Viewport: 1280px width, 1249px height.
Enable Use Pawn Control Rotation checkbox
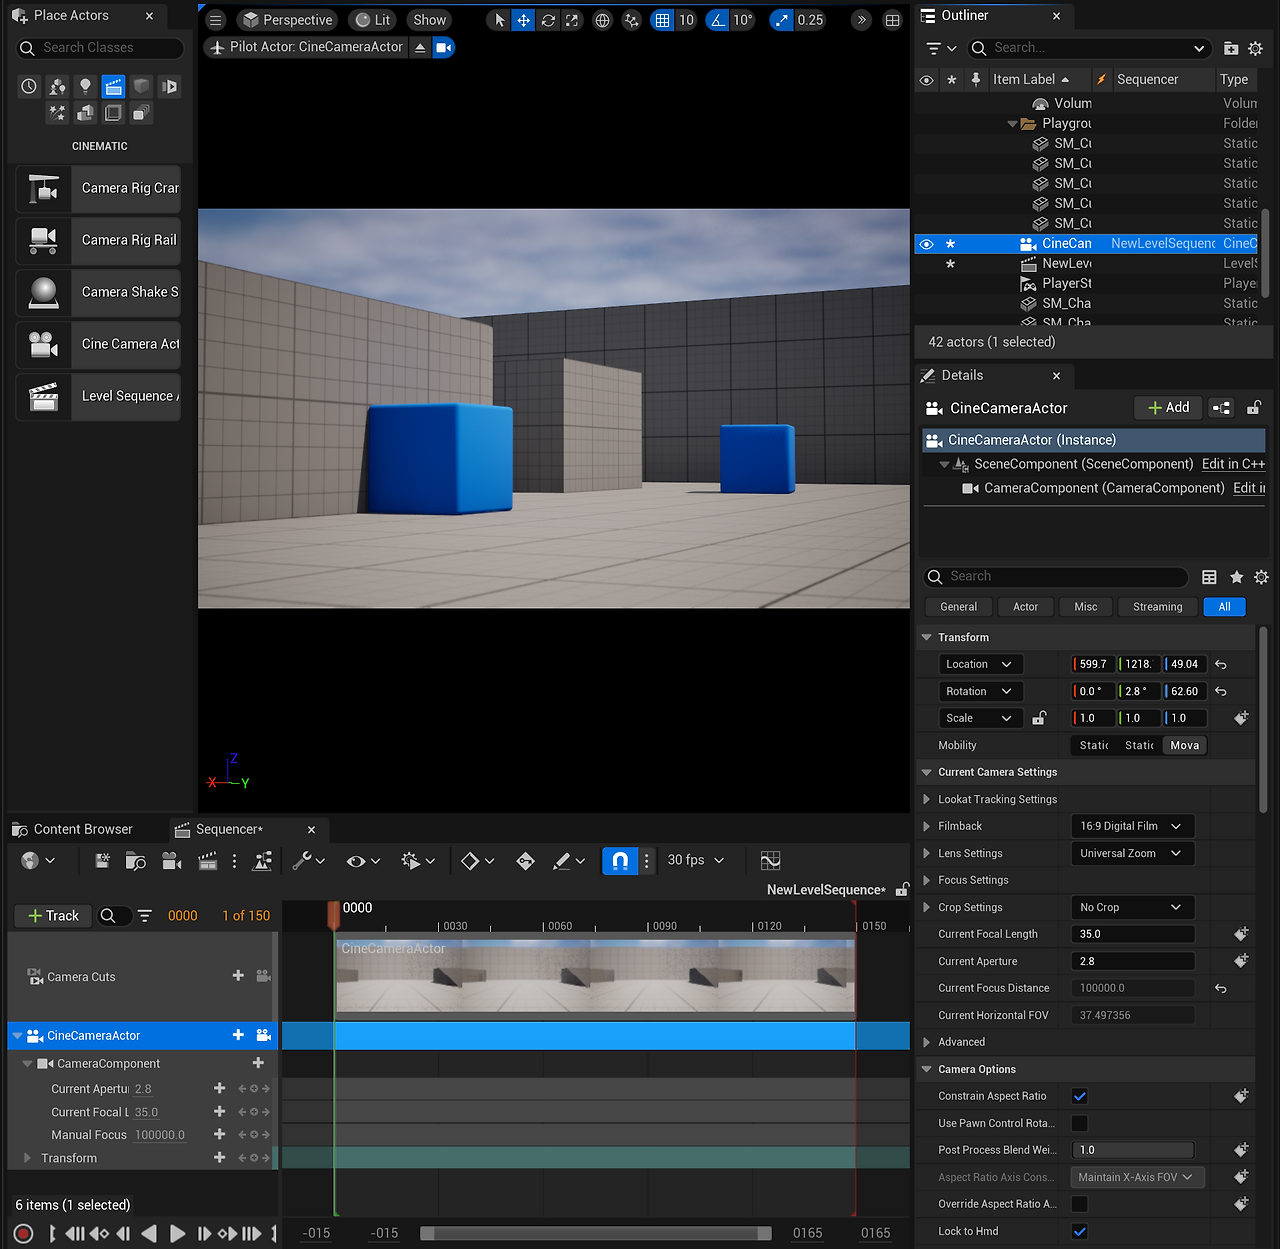point(1080,1124)
